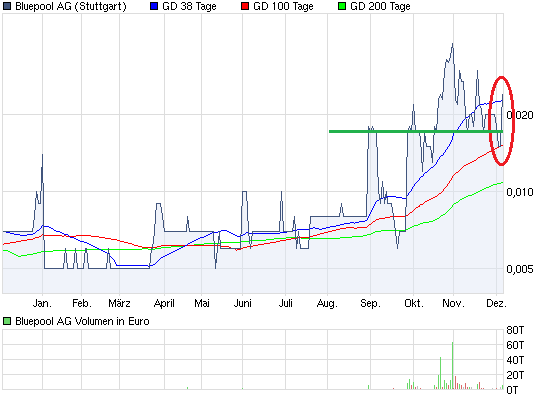Click the Bluepool AG (Stuttgart) legend color square
545x398 pixels.
point(7,6)
